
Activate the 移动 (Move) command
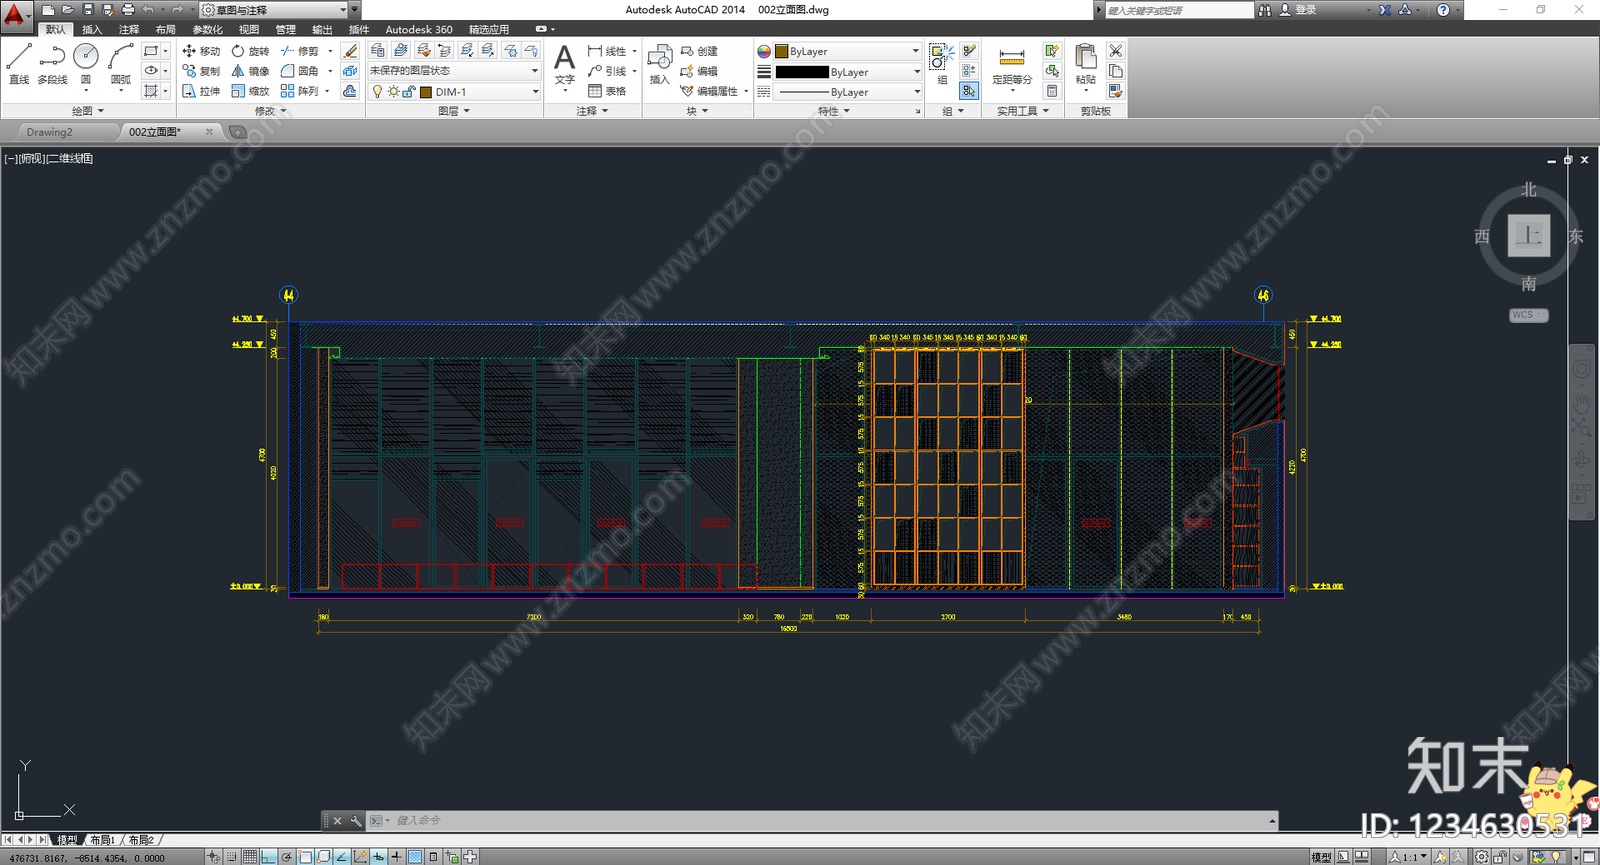201,51
